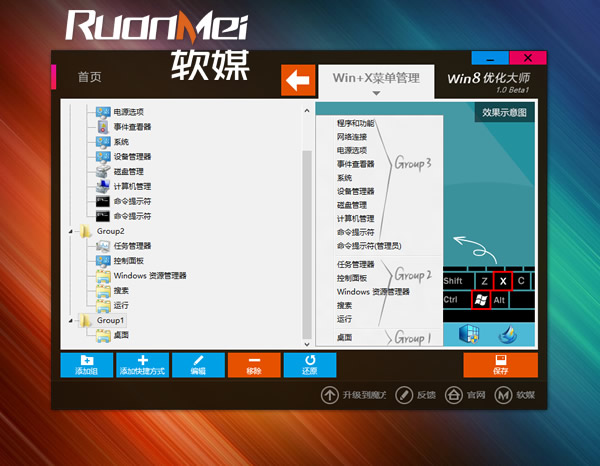Open the Win+X菜单管理 tab dropdown
Image resolution: width=600 pixels, height=466 pixels.
(x=376, y=79)
